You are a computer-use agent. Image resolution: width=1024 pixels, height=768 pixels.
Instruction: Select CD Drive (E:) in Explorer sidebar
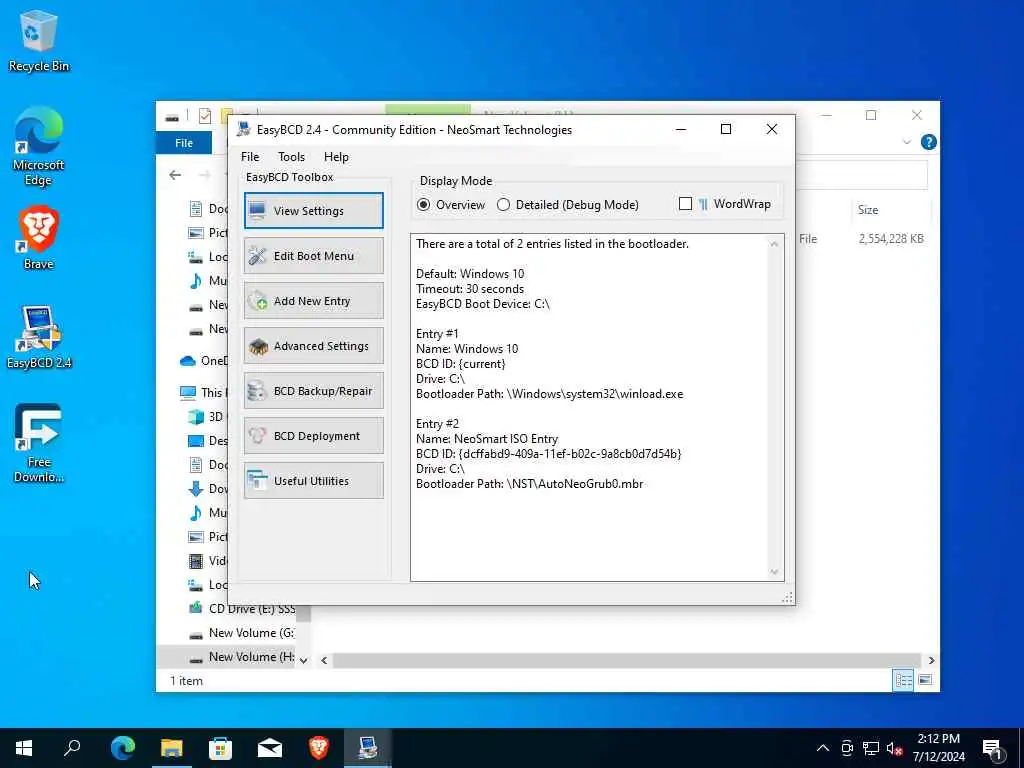(241, 608)
